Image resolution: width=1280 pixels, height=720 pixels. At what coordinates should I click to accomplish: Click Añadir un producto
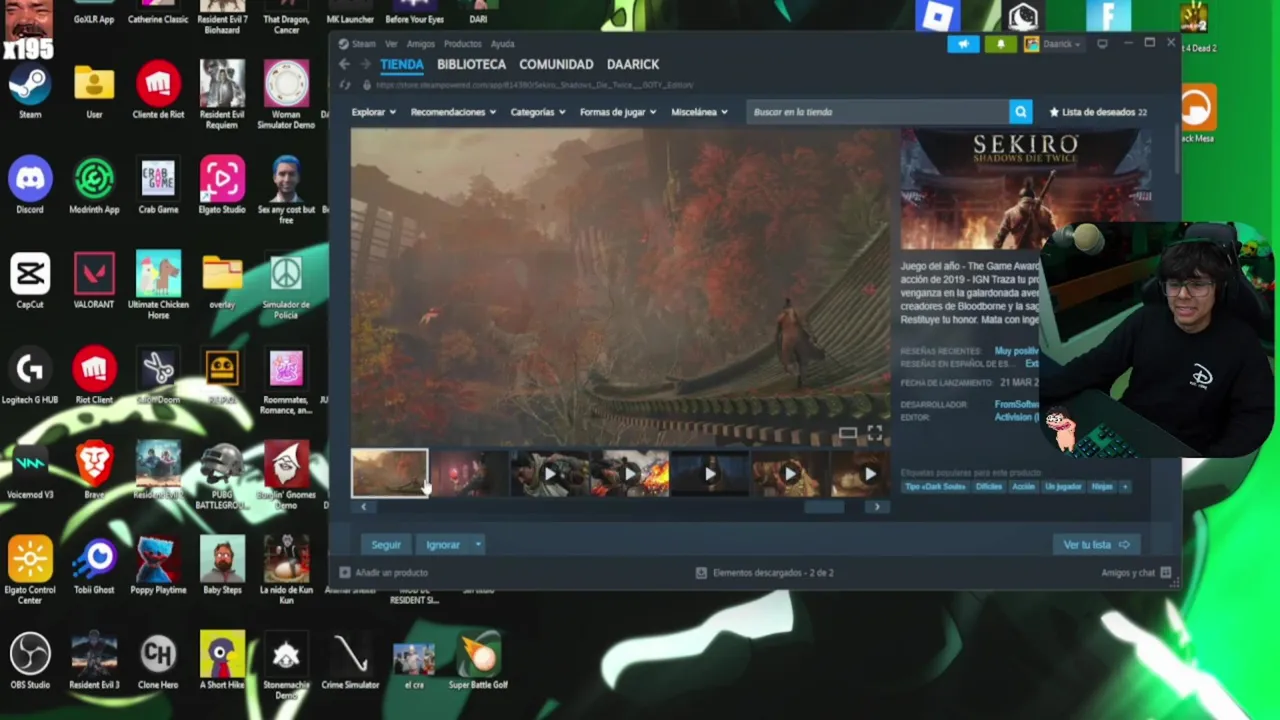383,573
